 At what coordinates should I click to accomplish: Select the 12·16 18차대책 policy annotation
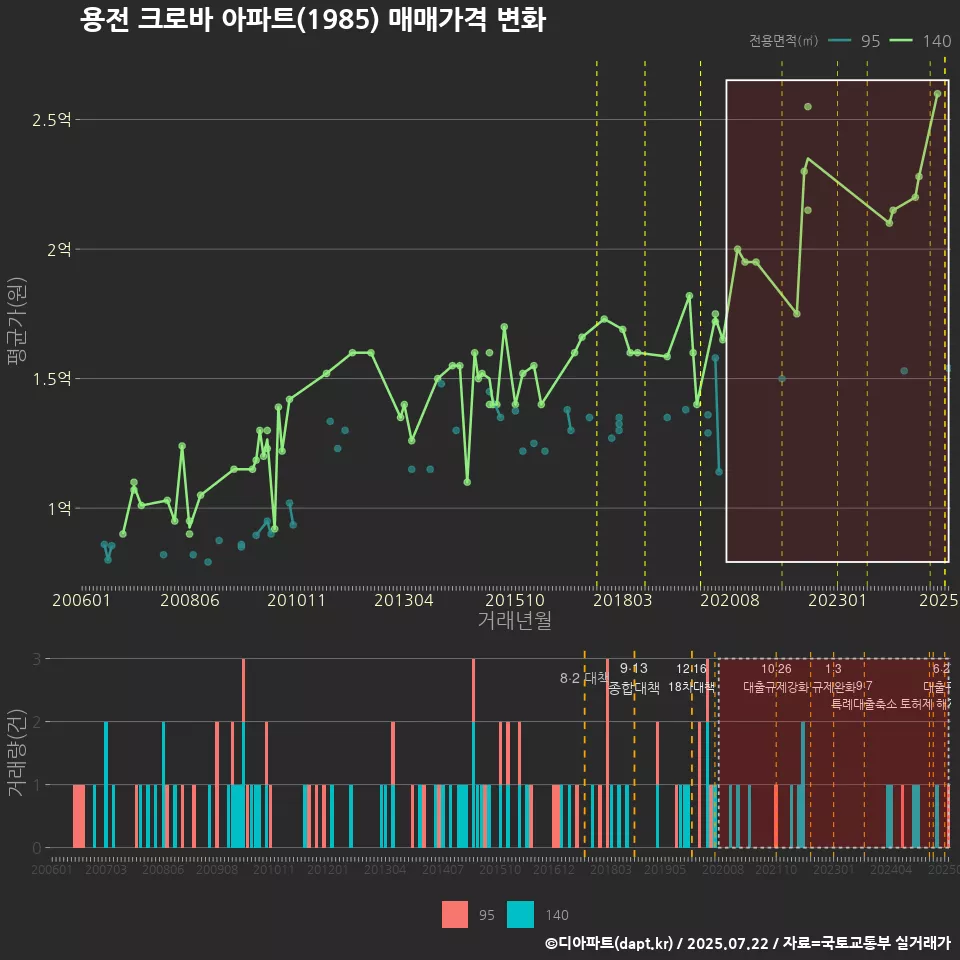pos(691,678)
